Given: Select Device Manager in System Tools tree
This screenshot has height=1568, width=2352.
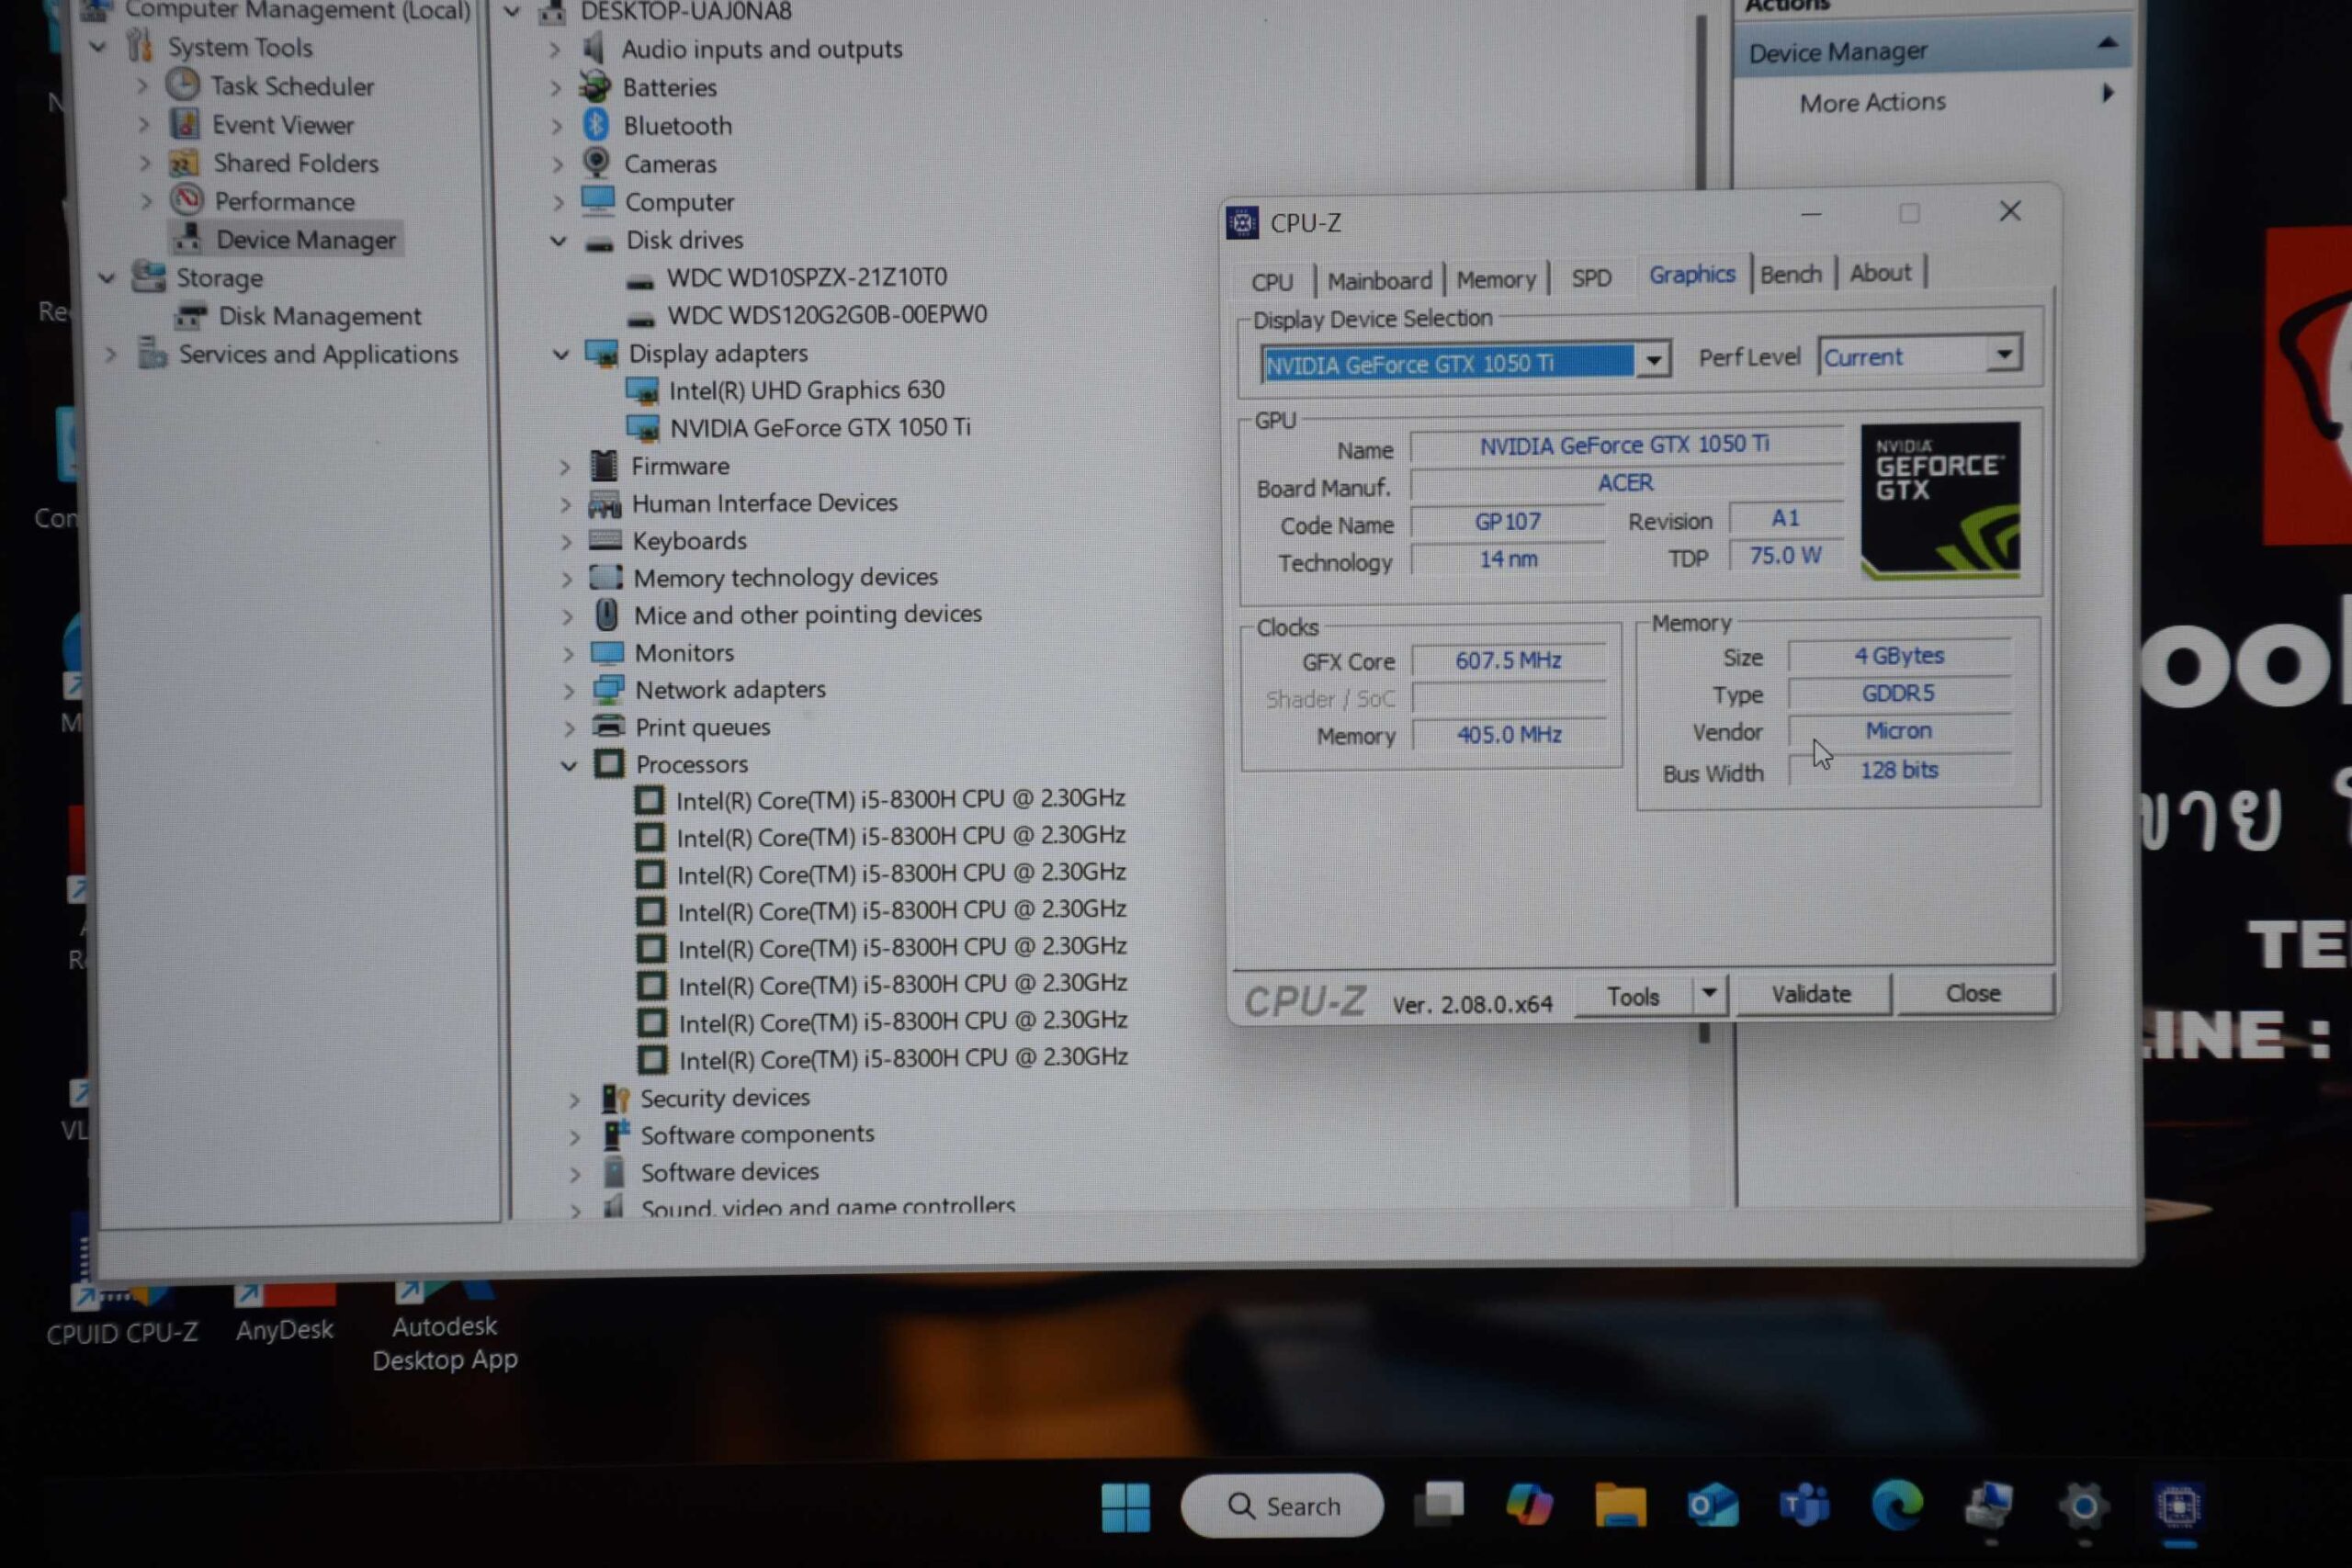Looking at the screenshot, I should point(306,239).
